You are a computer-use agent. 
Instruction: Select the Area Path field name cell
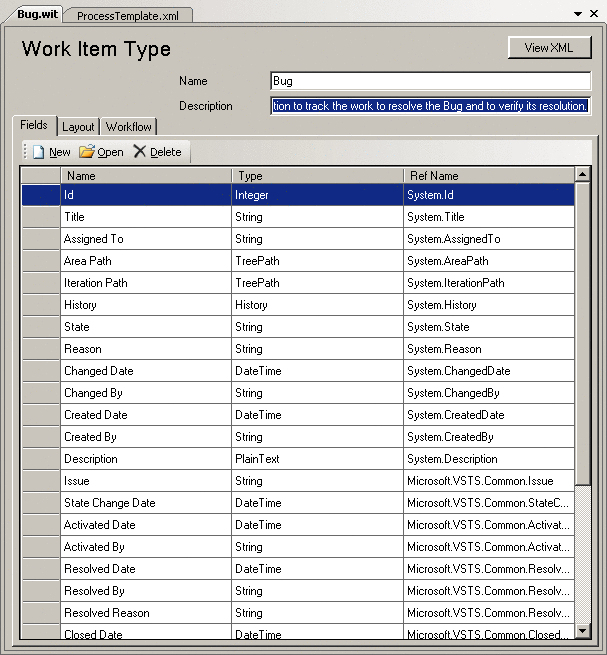(146, 261)
